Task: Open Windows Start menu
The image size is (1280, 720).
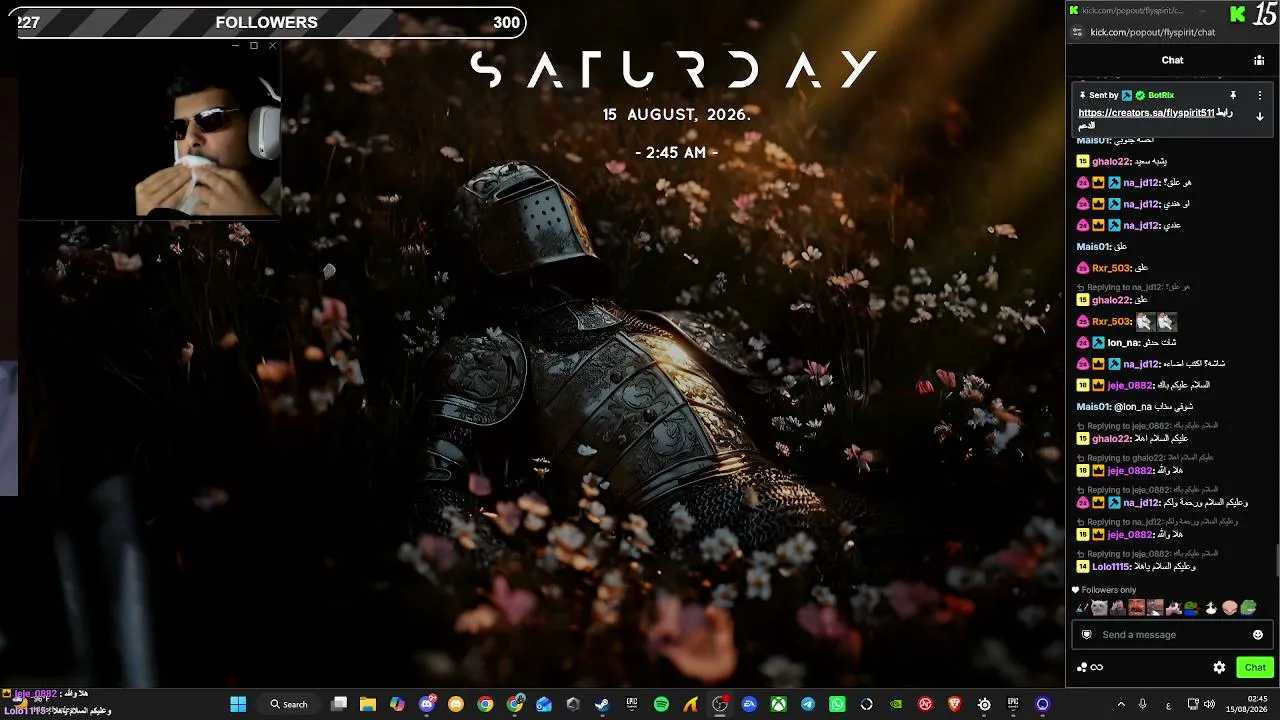Action: (x=238, y=704)
